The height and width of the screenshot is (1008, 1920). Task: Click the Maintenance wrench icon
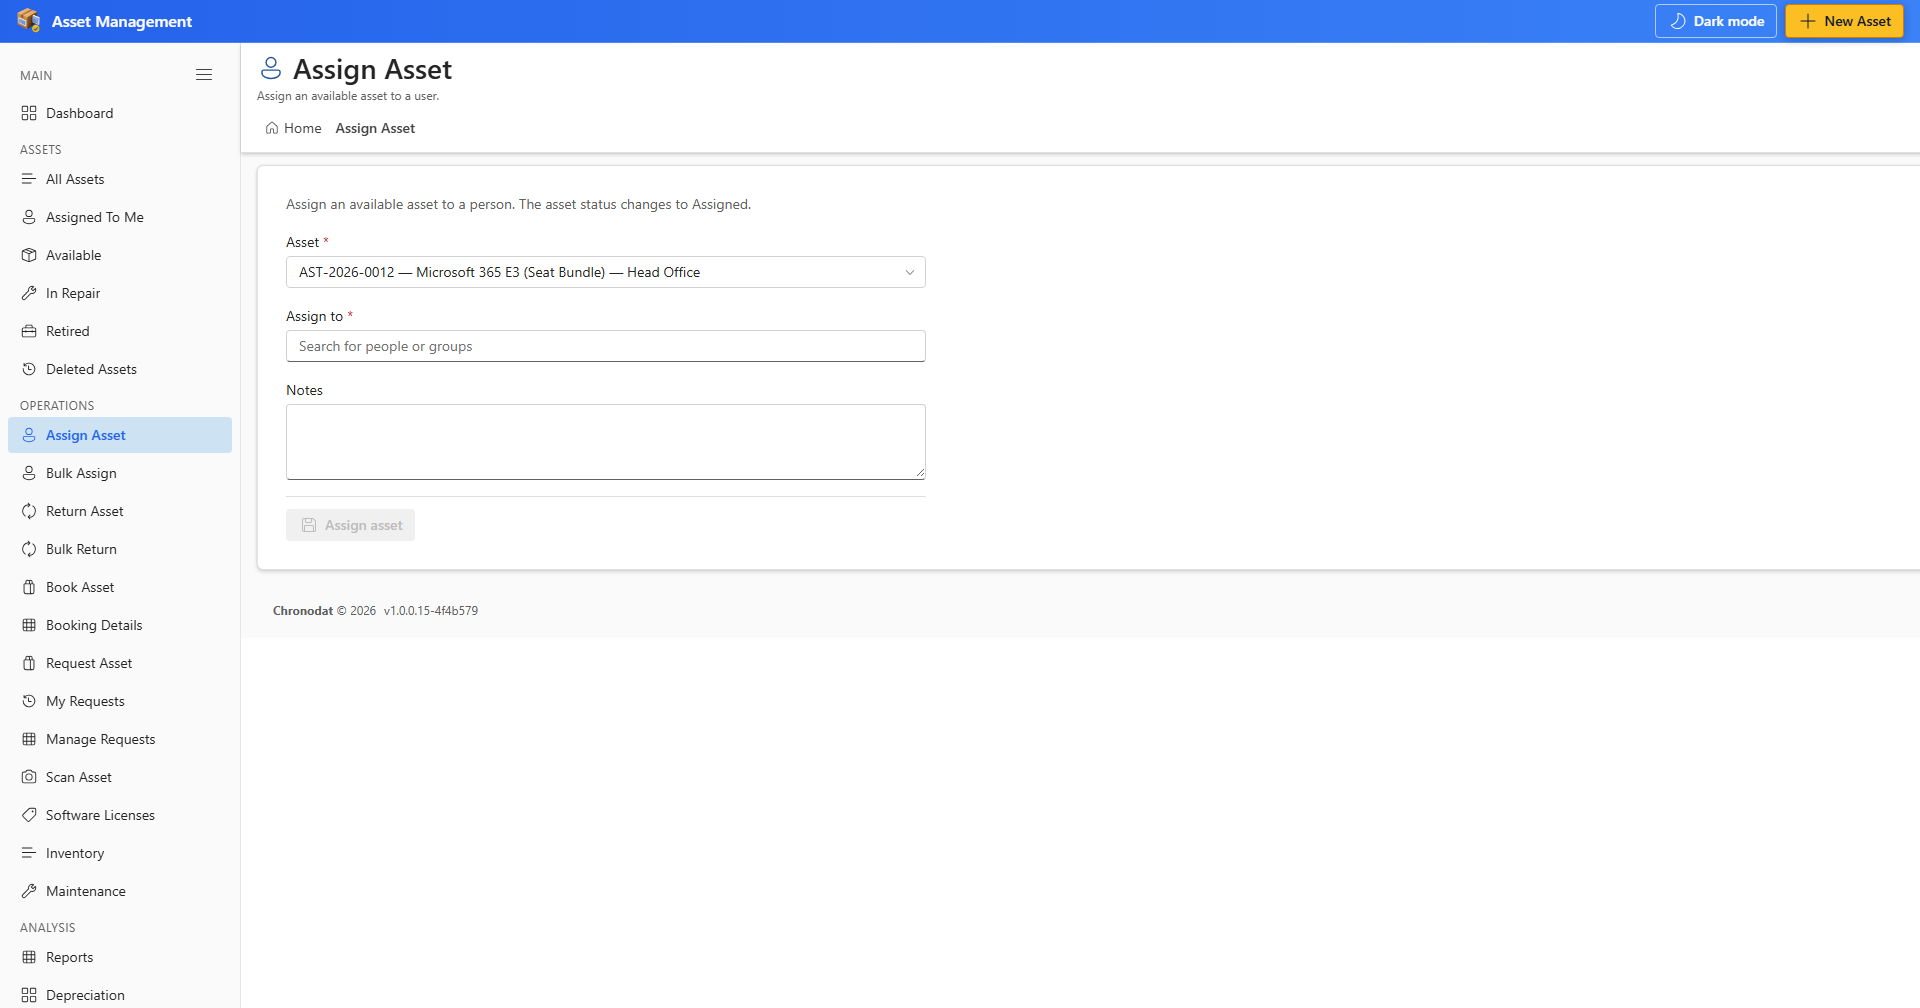point(29,891)
